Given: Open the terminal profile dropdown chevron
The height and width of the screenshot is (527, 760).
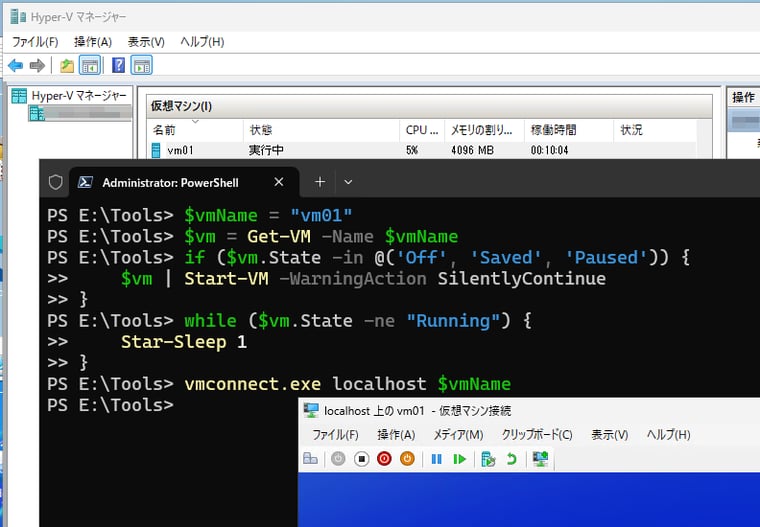Looking at the screenshot, I should 348,182.
